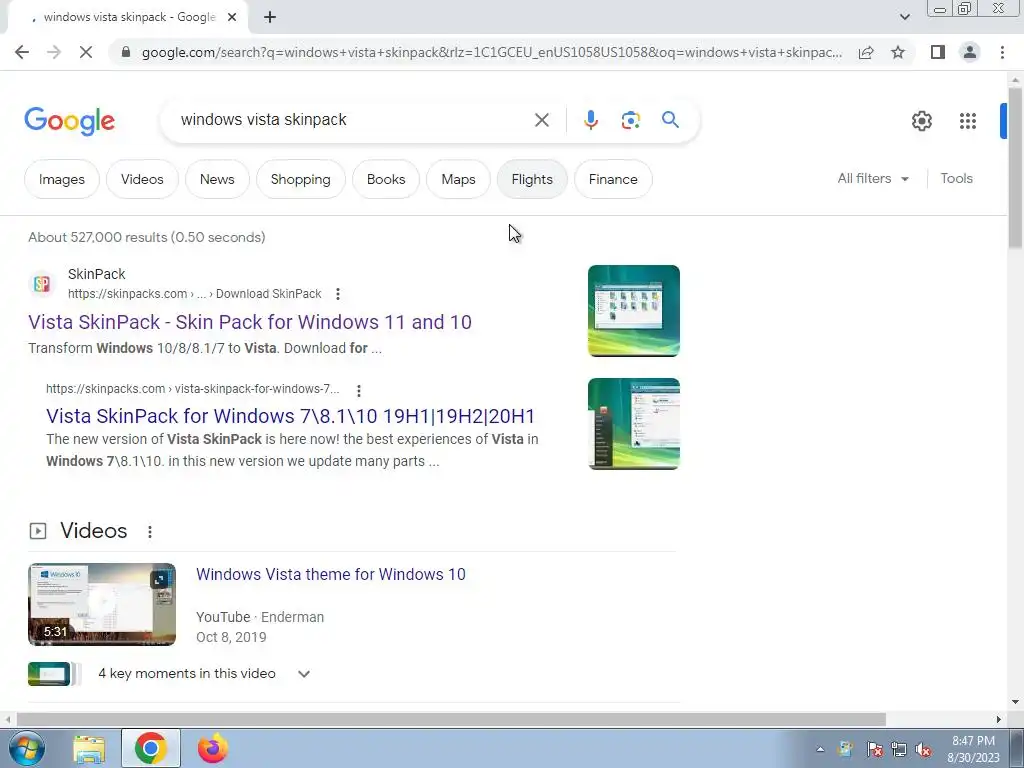
Task: Open second result Vista start menu thumbnail
Action: (x=633, y=424)
